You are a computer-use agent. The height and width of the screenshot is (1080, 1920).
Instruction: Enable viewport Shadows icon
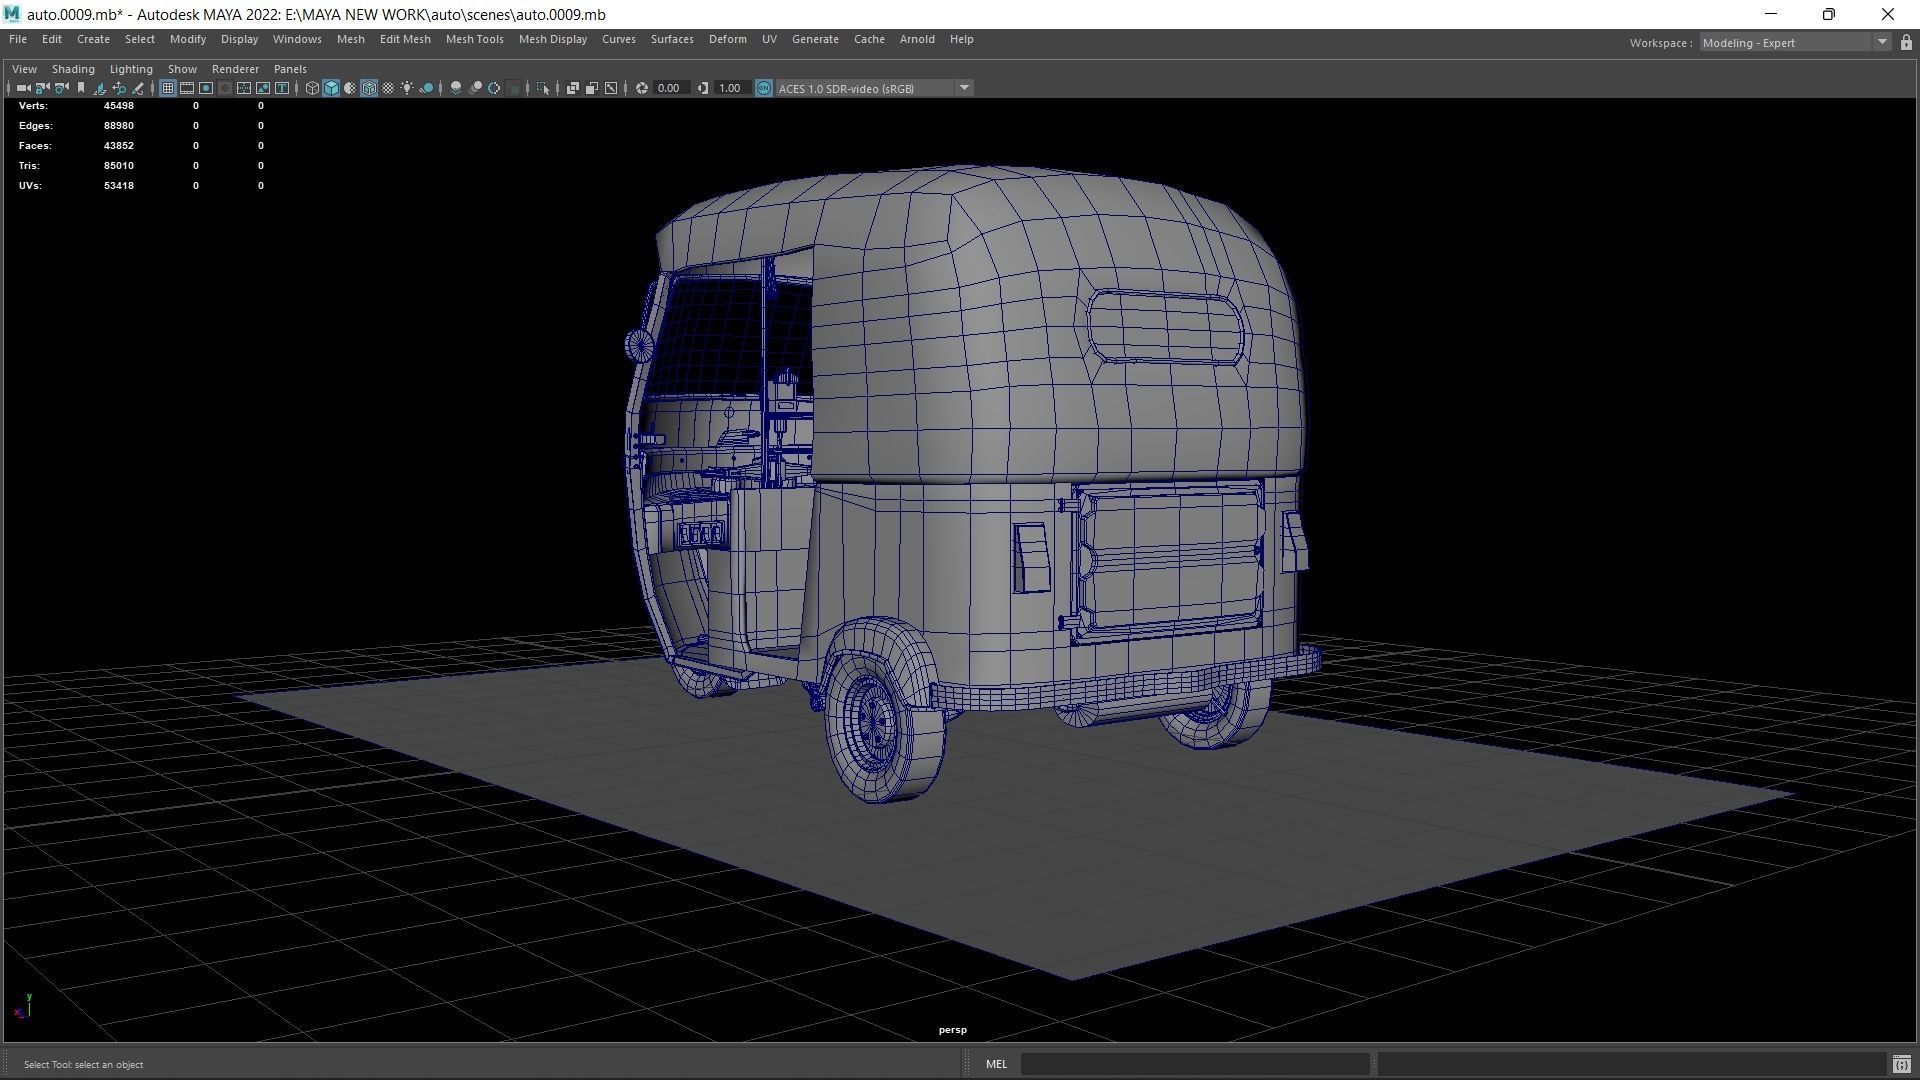pos(426,88)
